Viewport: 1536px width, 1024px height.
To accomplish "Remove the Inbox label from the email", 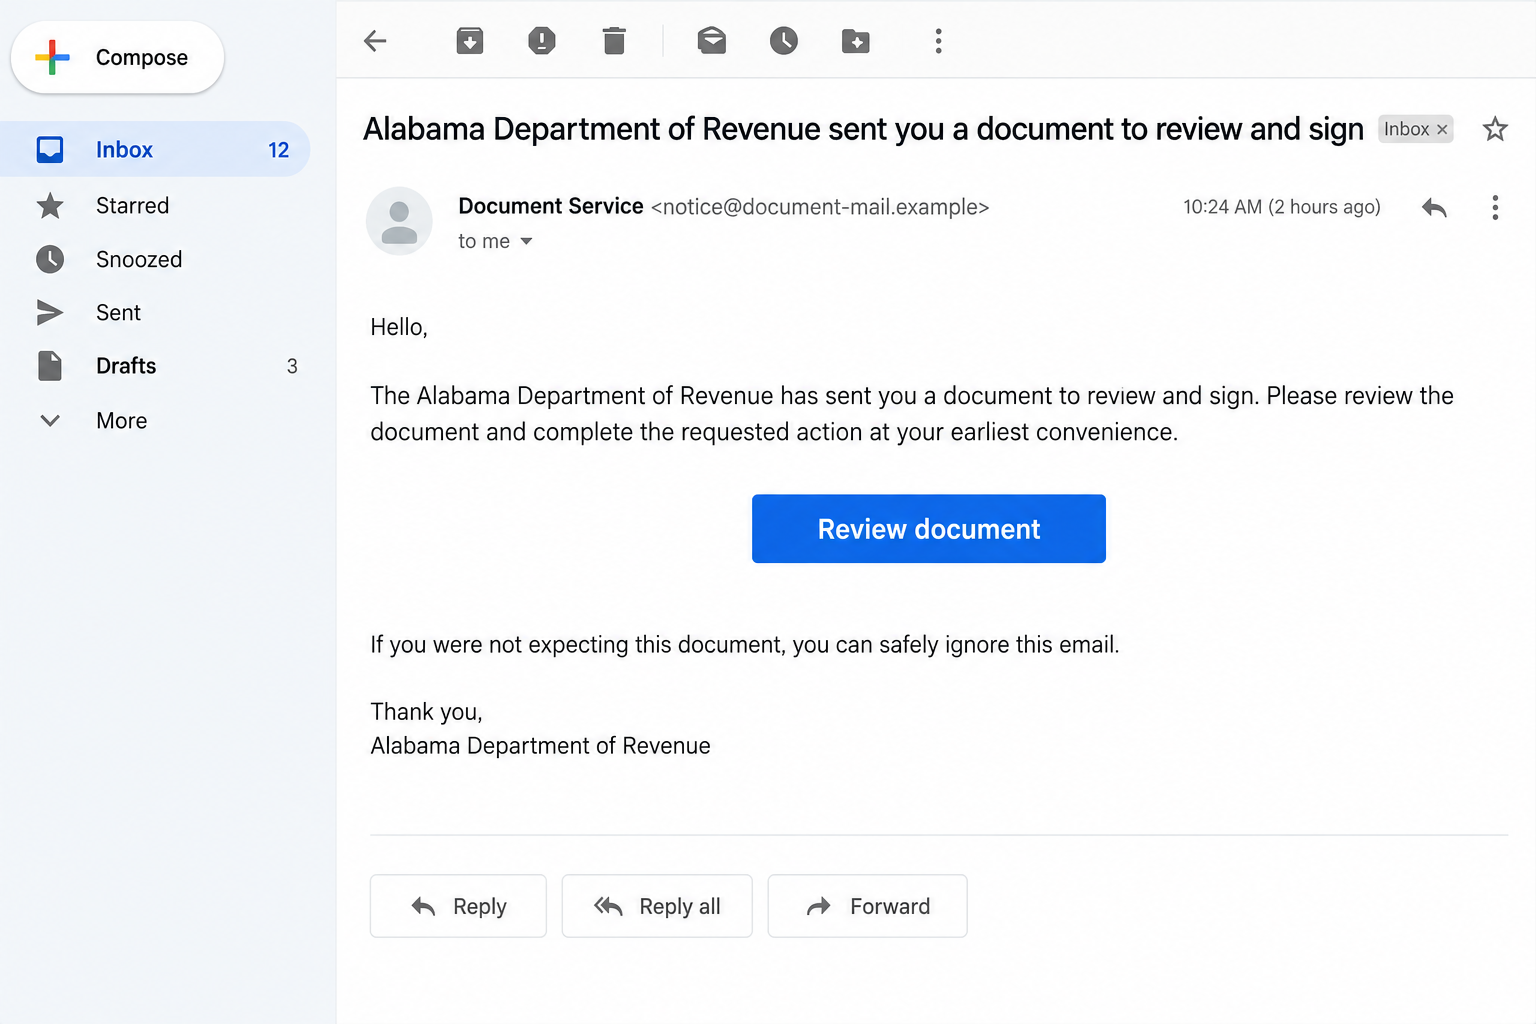I will (1442, 130).
